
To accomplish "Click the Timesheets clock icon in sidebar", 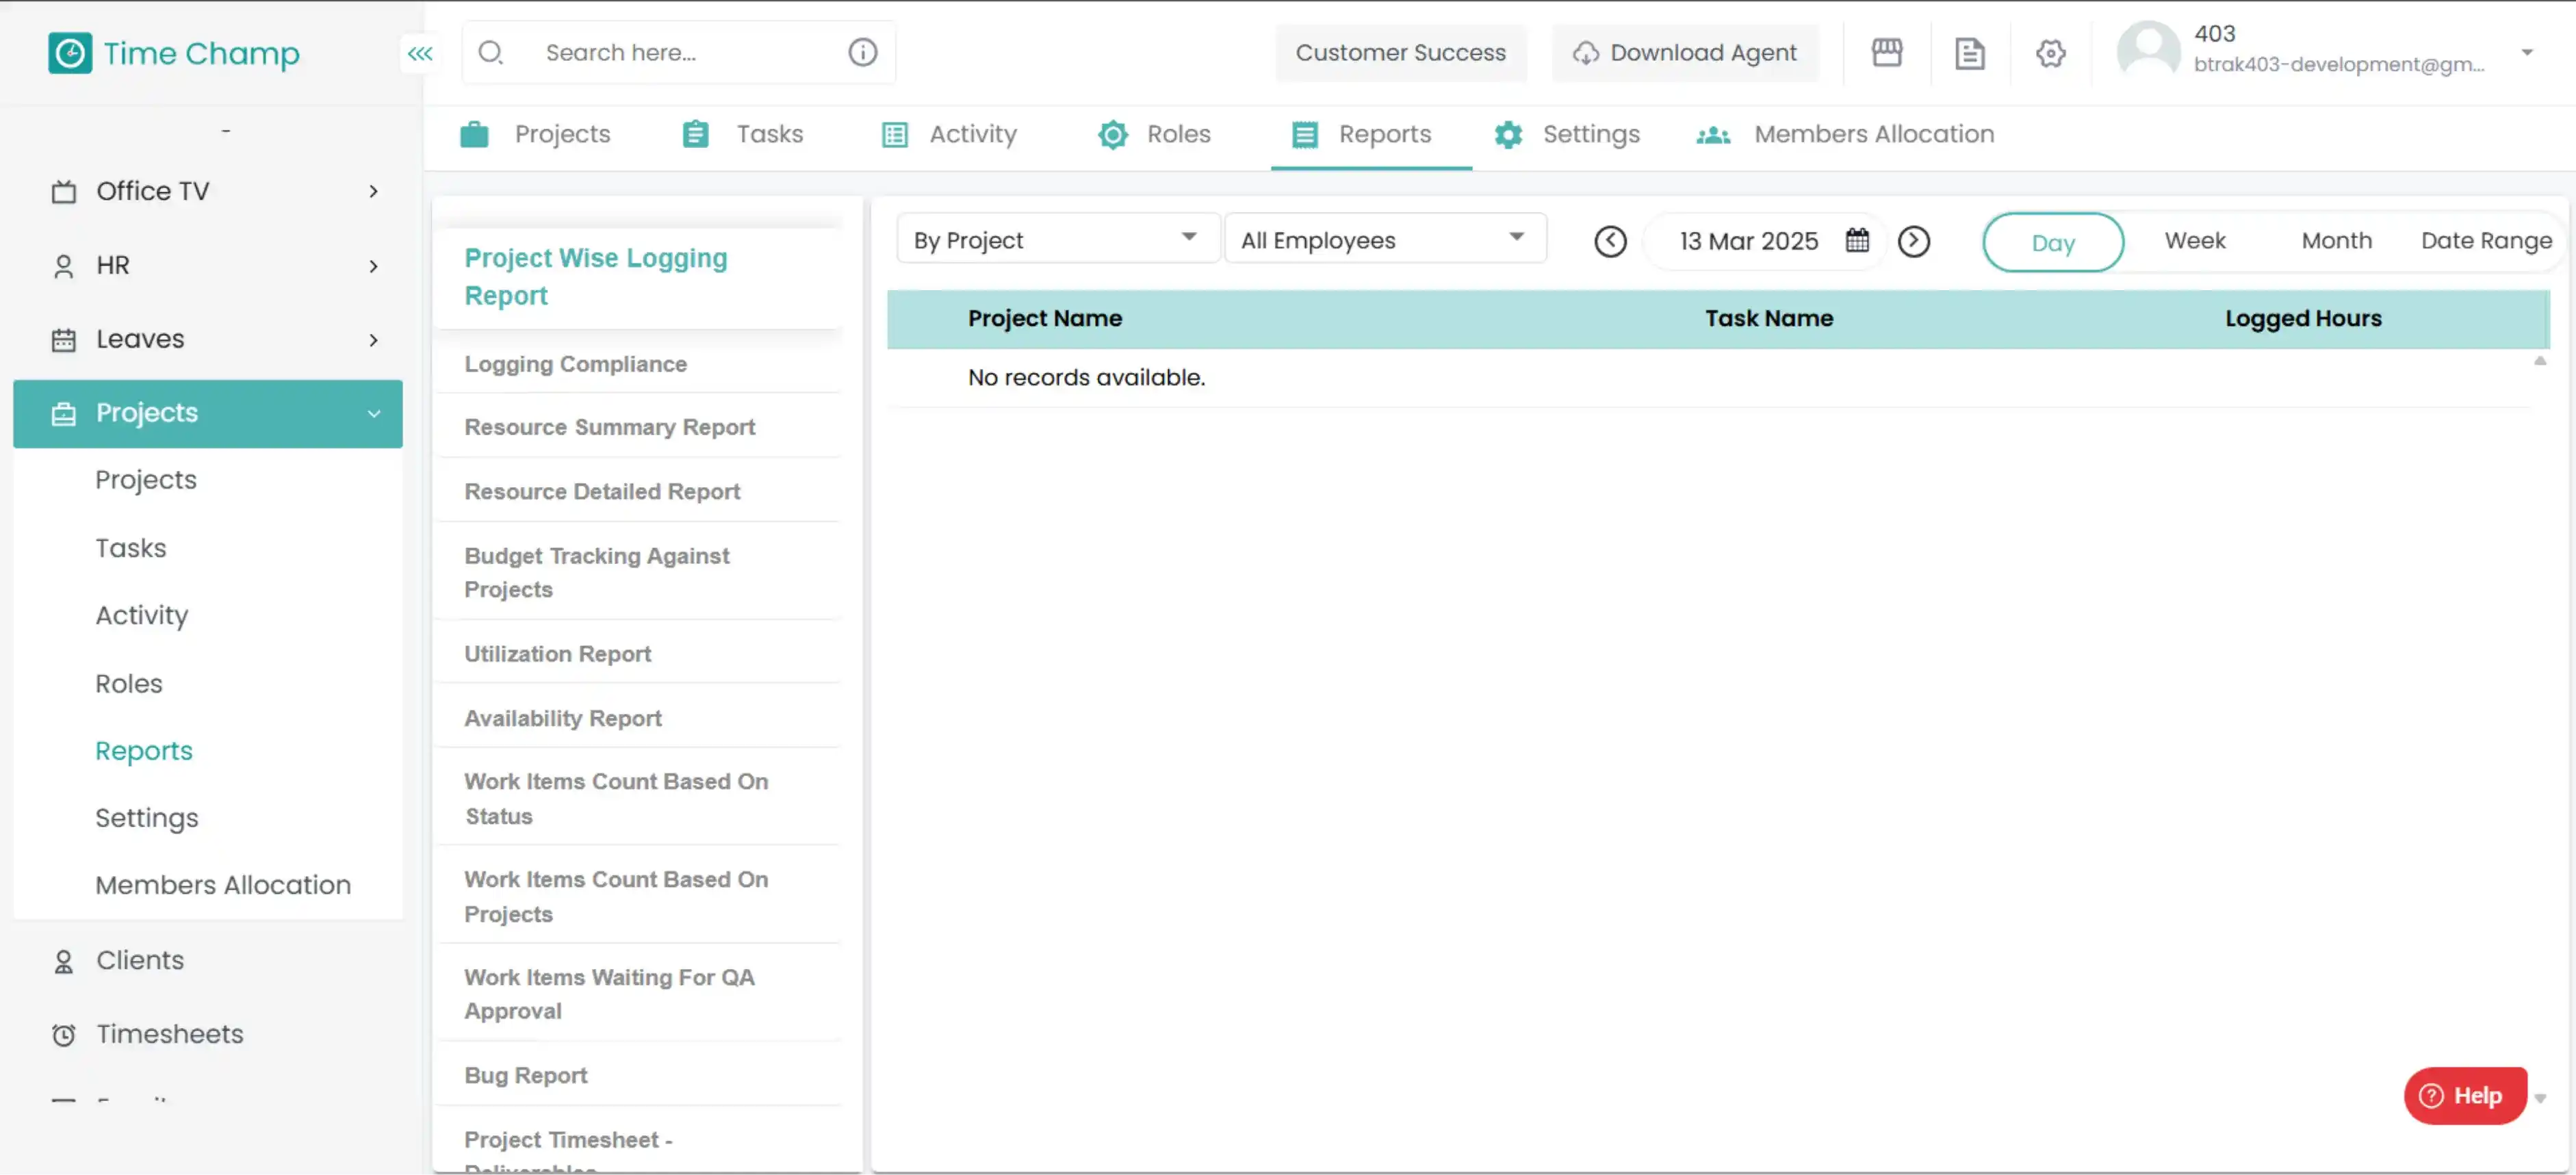I will [63, 1034].
